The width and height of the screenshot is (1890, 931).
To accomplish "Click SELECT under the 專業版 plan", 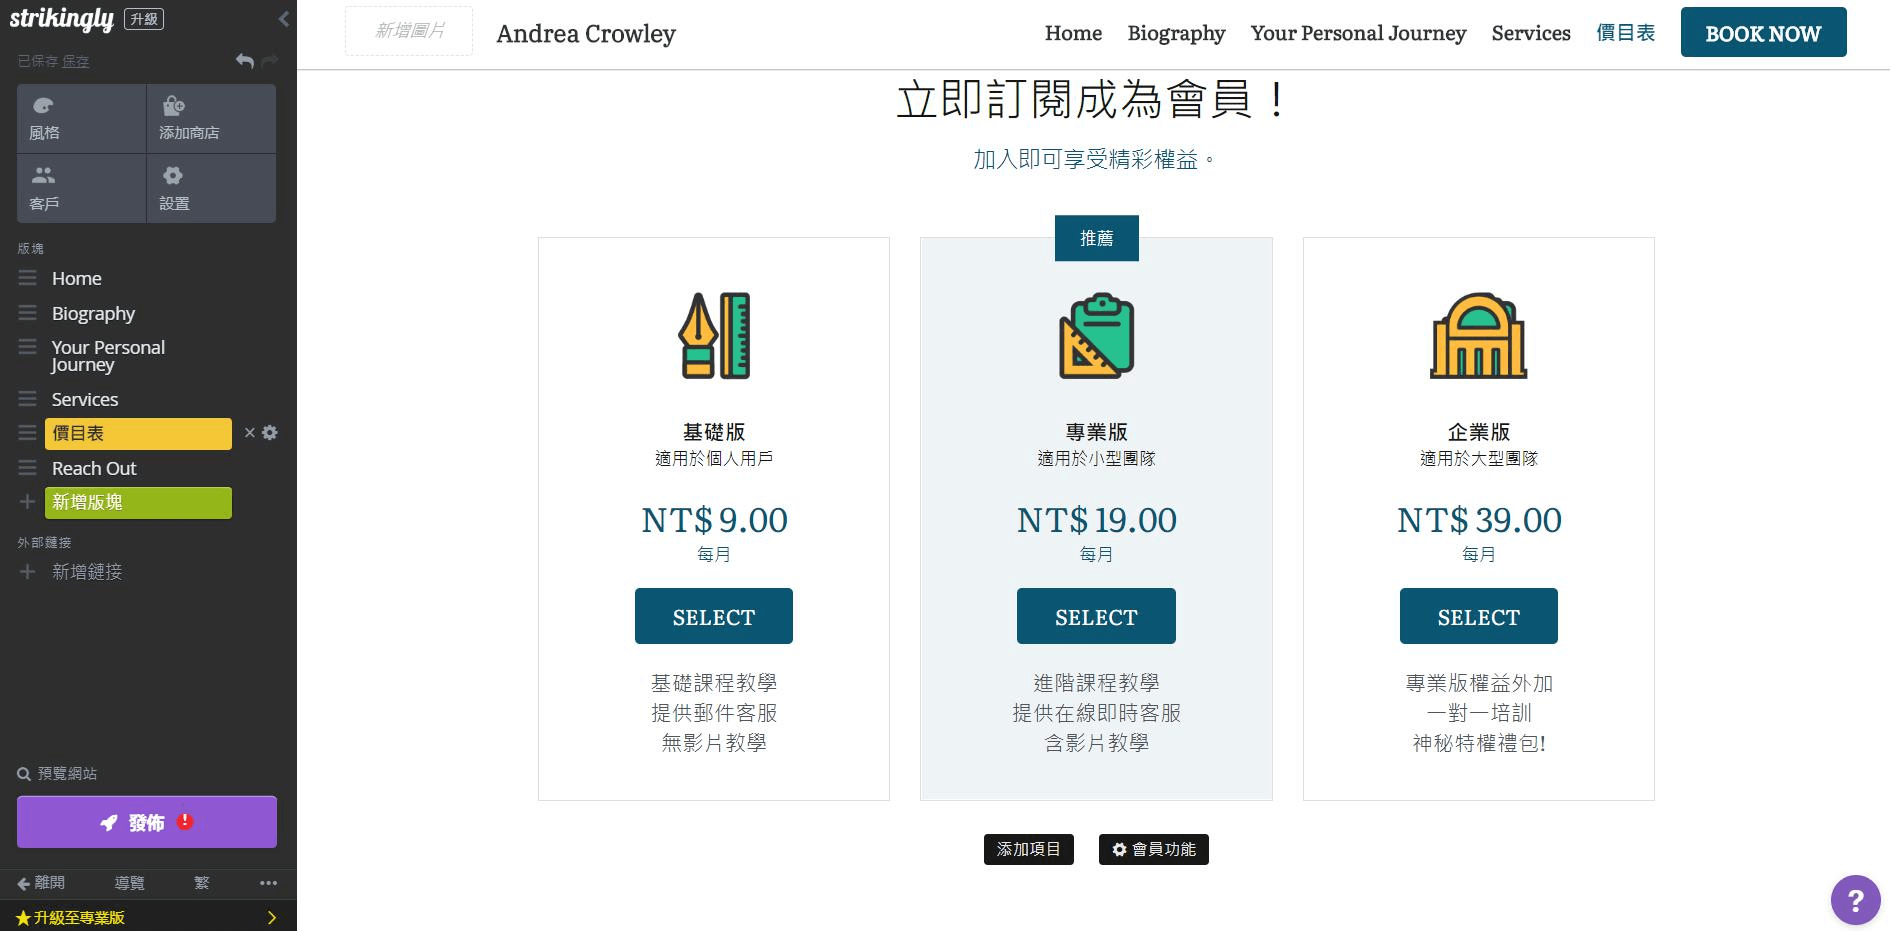I will [x=1096, y=616].
